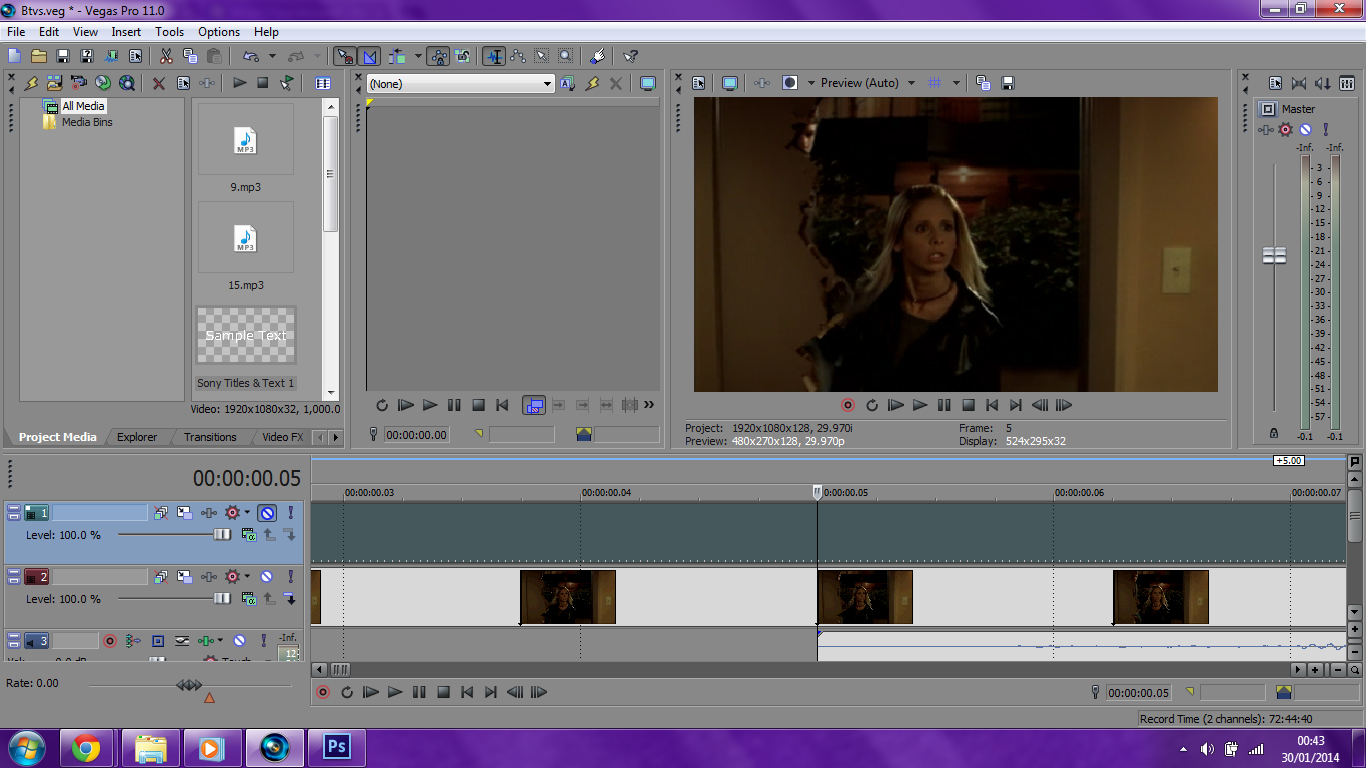Screen dimensions: 1366x768
Task: Switch to the Explorer tab
Action: (137, 437)
